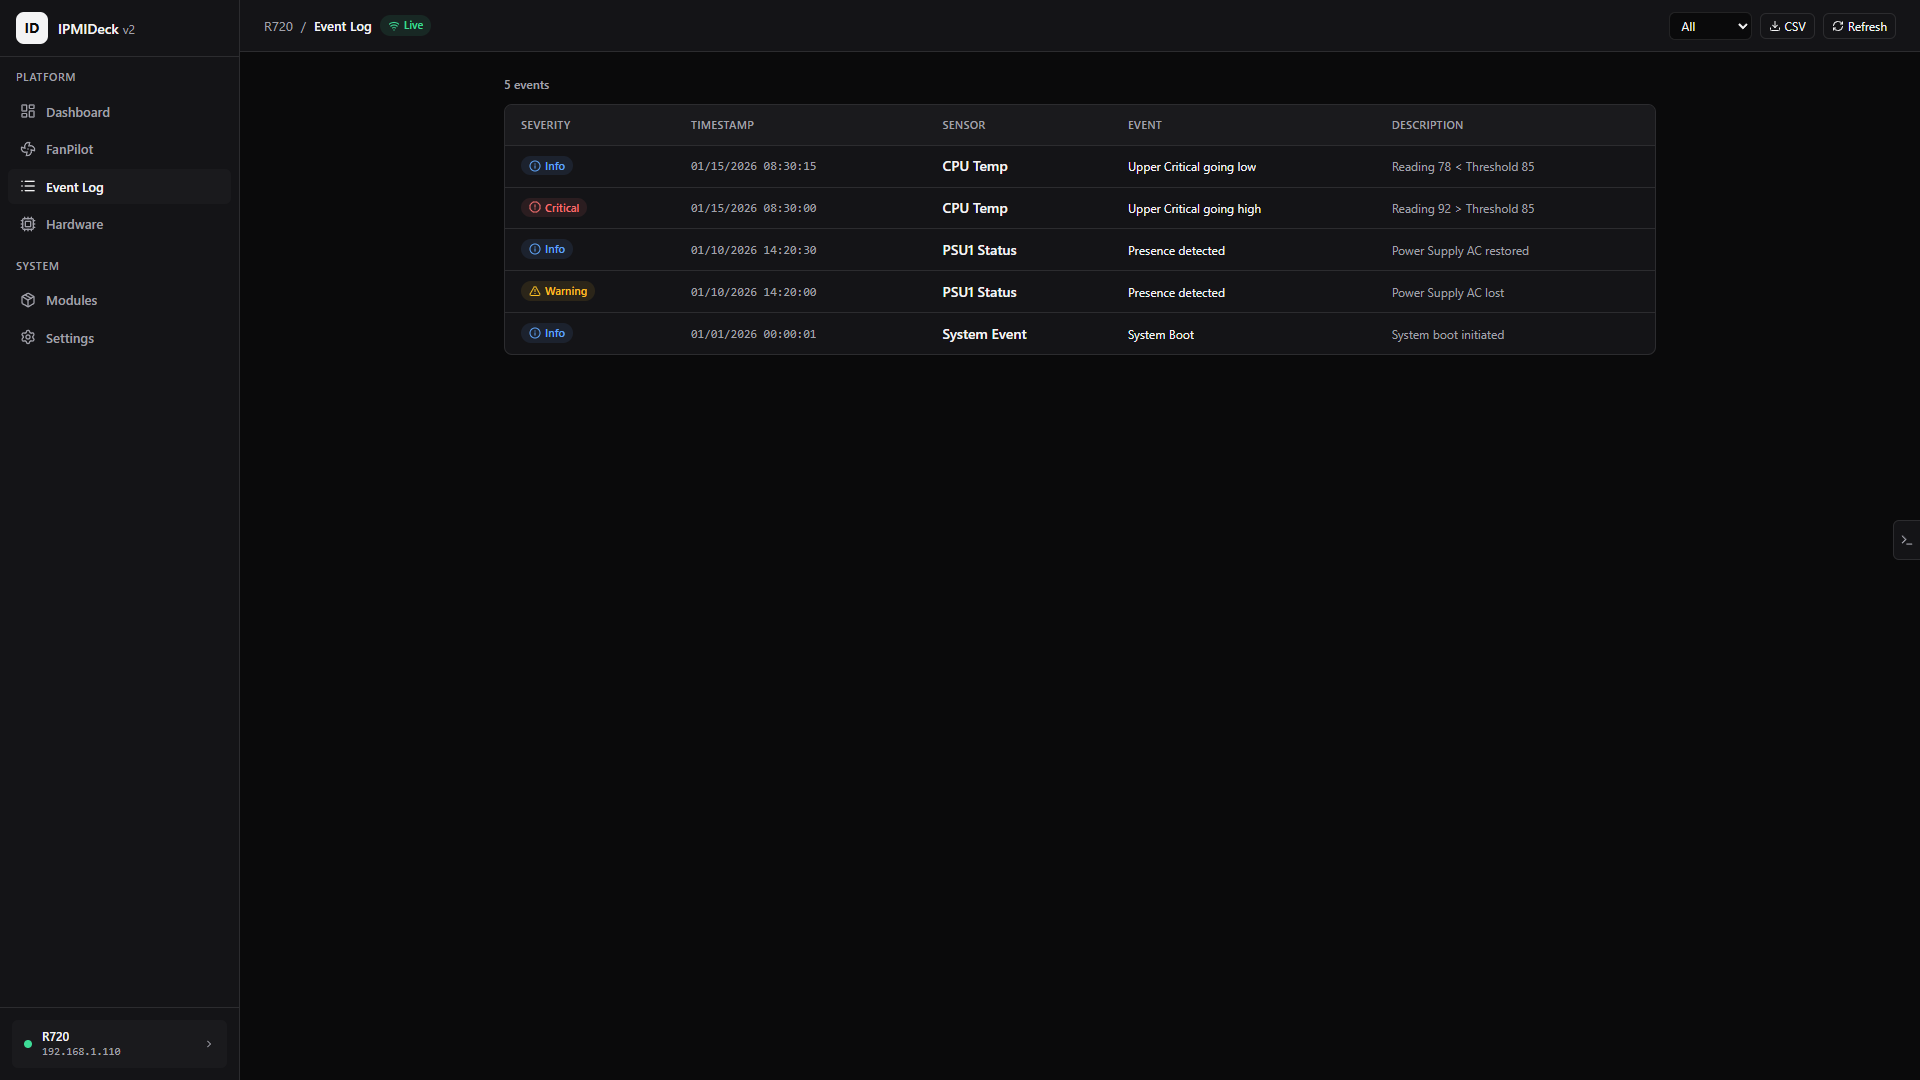This screenshot has height=1080, width=1920.
Task: Click the Refresh button
Action: click(1859, 27)
